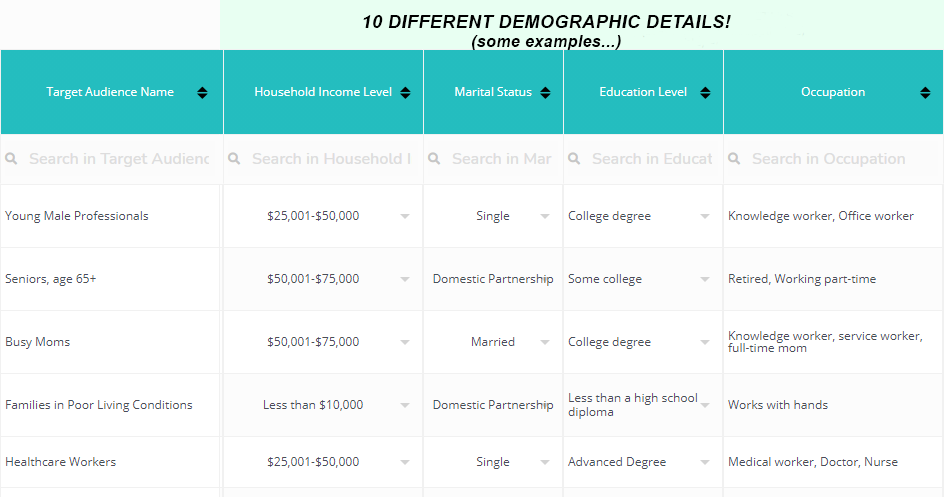Click Household Income Level sort arrows
944x497 pixels.
coord(405,93)
